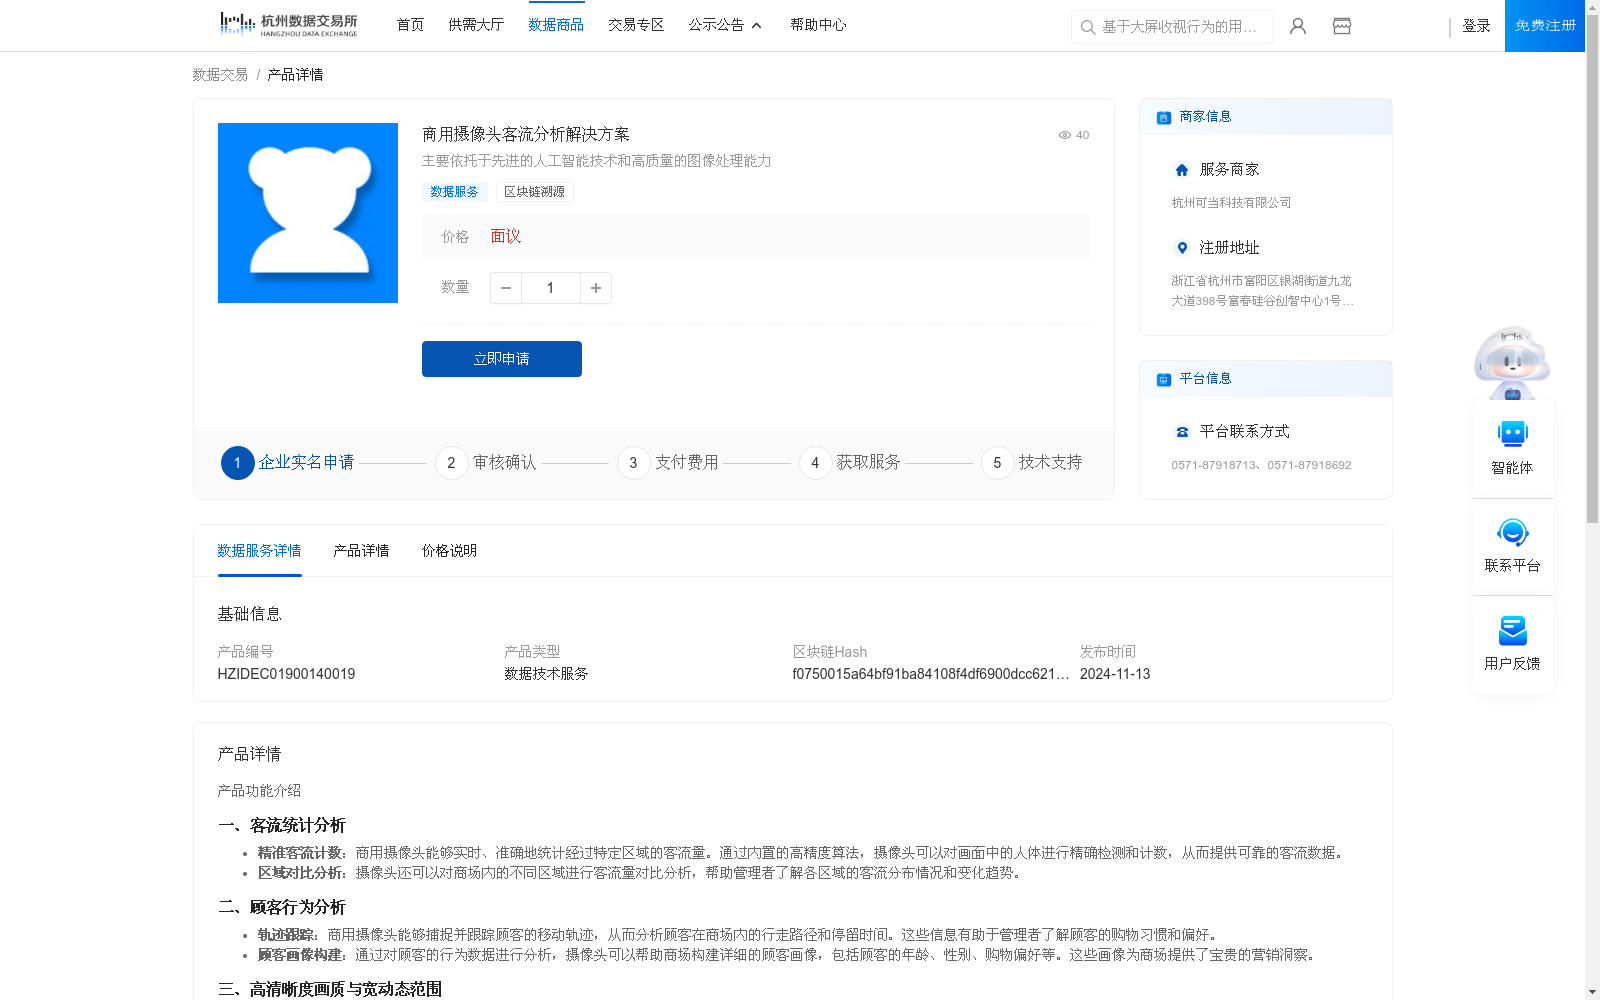Click heading 二、顾客行为分析
Screen dimensions: 1600x1000
point(282,907)
